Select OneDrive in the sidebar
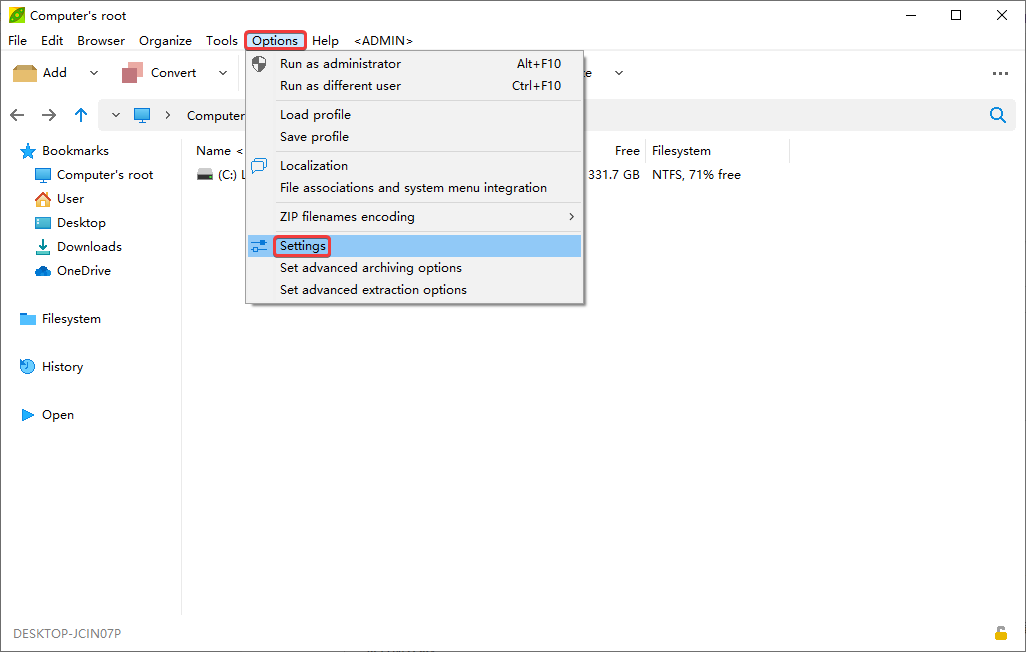The height and width of the screenshot is (652, 1026). [x=84, y=271]
